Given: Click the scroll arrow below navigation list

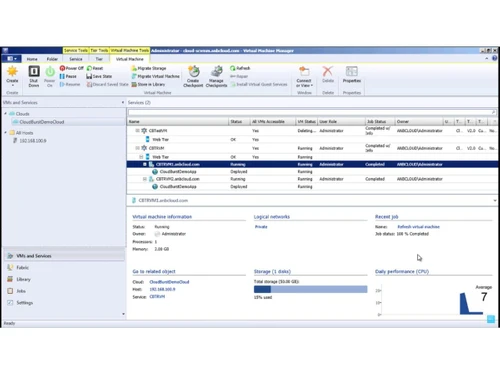Looking at the screenshot, I should (123, 314).
